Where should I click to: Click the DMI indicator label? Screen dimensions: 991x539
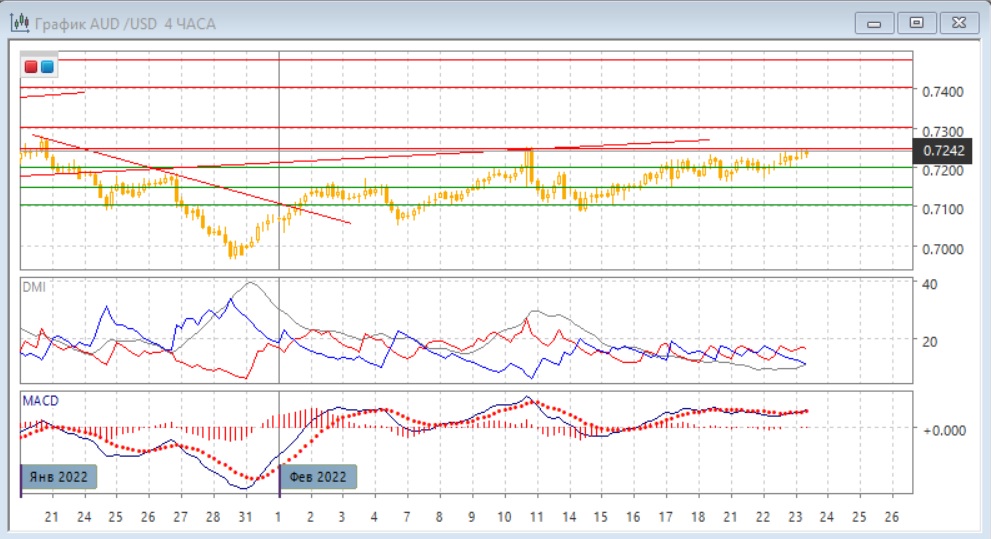tap(33, 287)
